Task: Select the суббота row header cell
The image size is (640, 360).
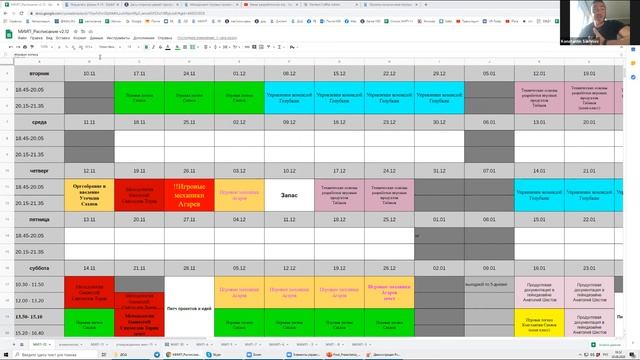Action: pos(39,268)
